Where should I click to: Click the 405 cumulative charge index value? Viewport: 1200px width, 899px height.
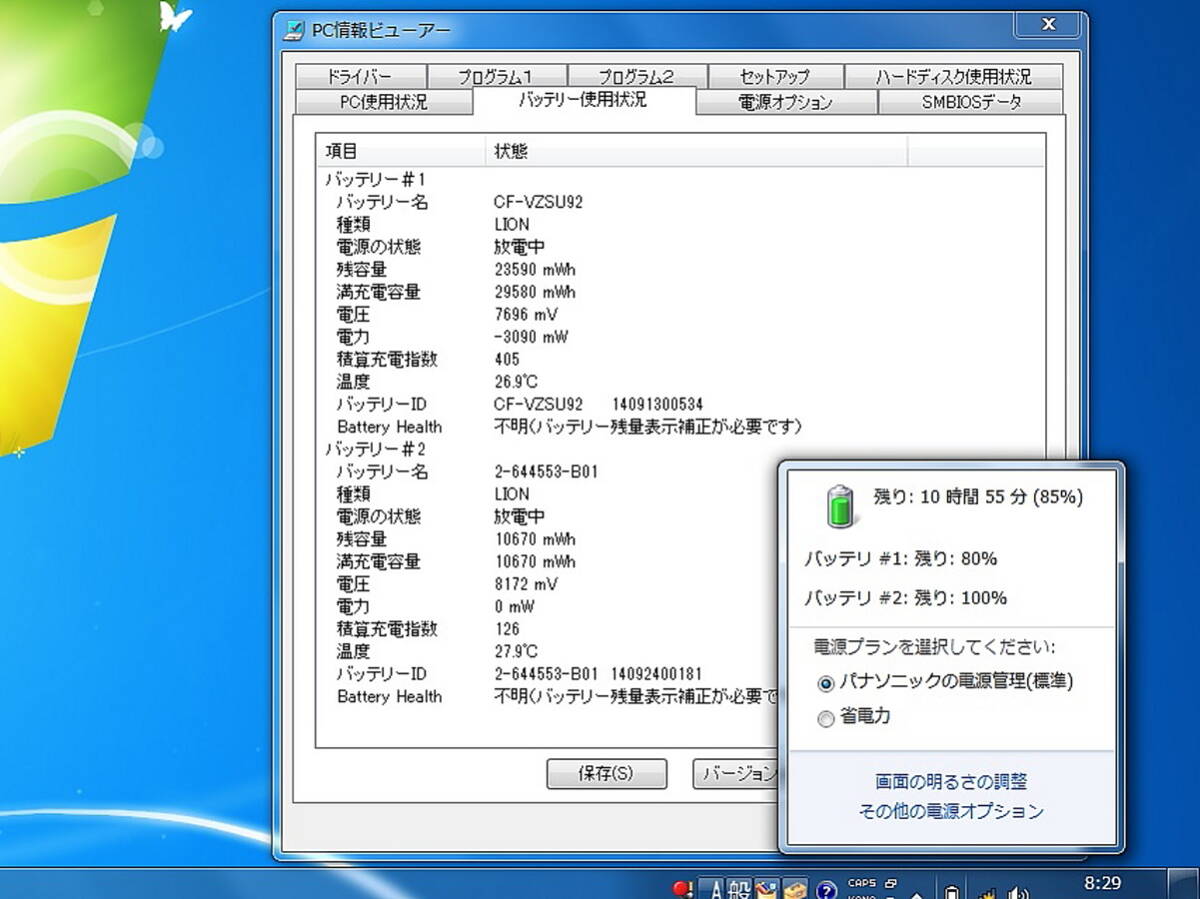[507, 359]
